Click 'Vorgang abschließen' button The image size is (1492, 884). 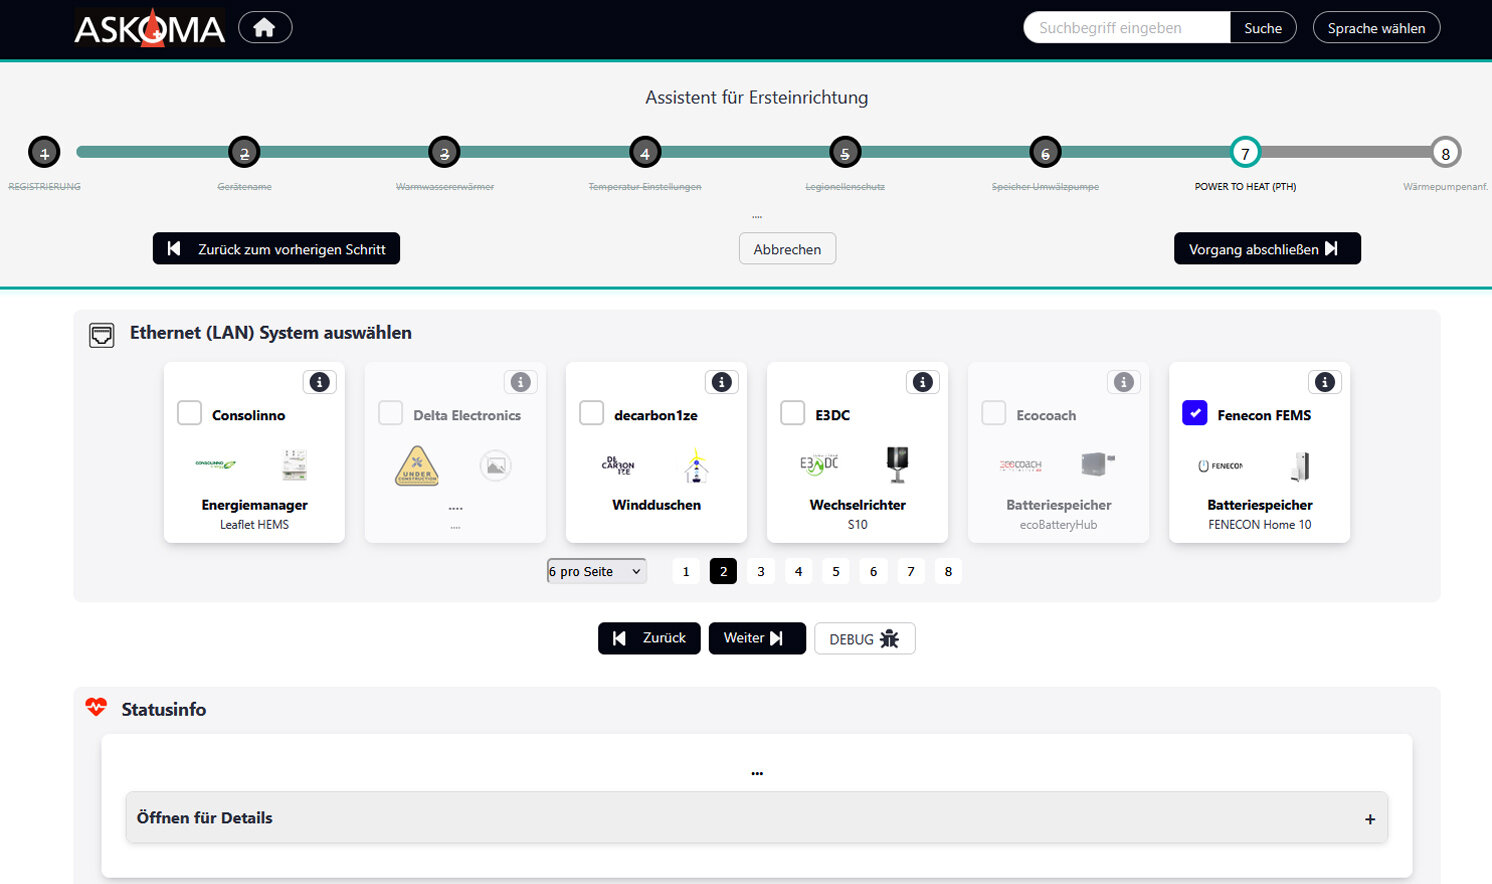pyautogui.click(x=1267, y=249)
